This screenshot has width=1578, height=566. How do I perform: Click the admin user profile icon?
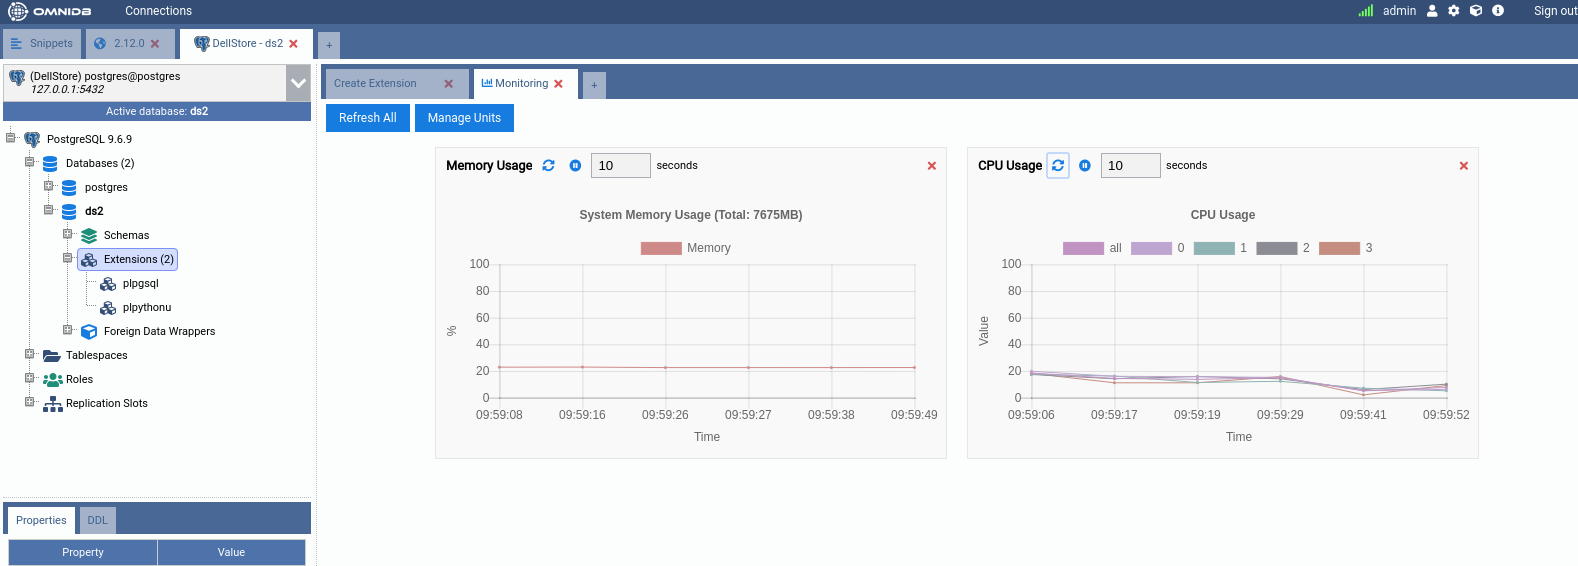(1432, 11)
